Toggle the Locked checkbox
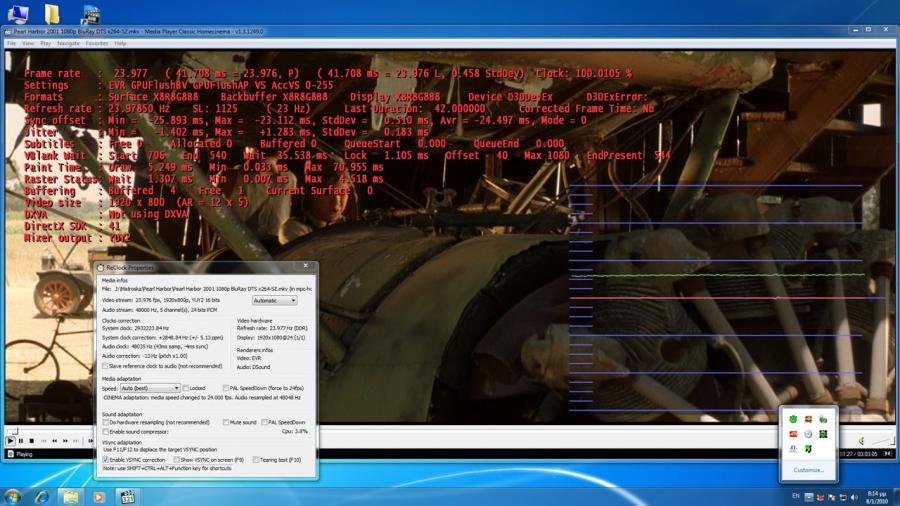 tap(186, 388)
